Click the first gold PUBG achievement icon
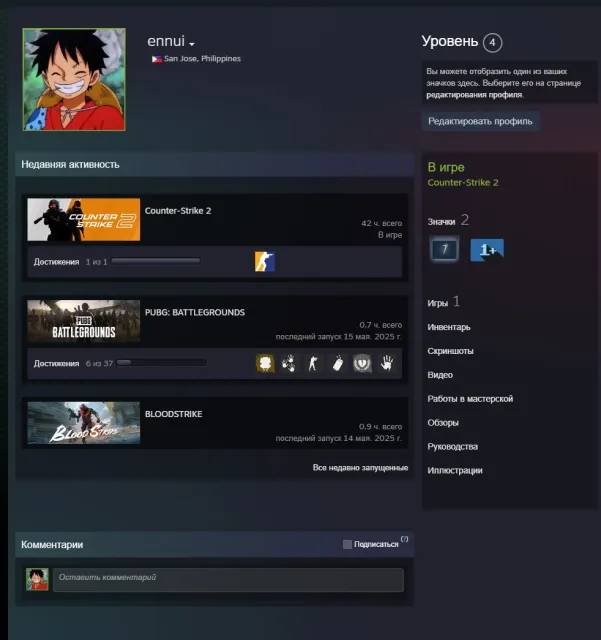The width and height of the screenshot is (601, 640). pyautogui.click(x=265, y=363)
